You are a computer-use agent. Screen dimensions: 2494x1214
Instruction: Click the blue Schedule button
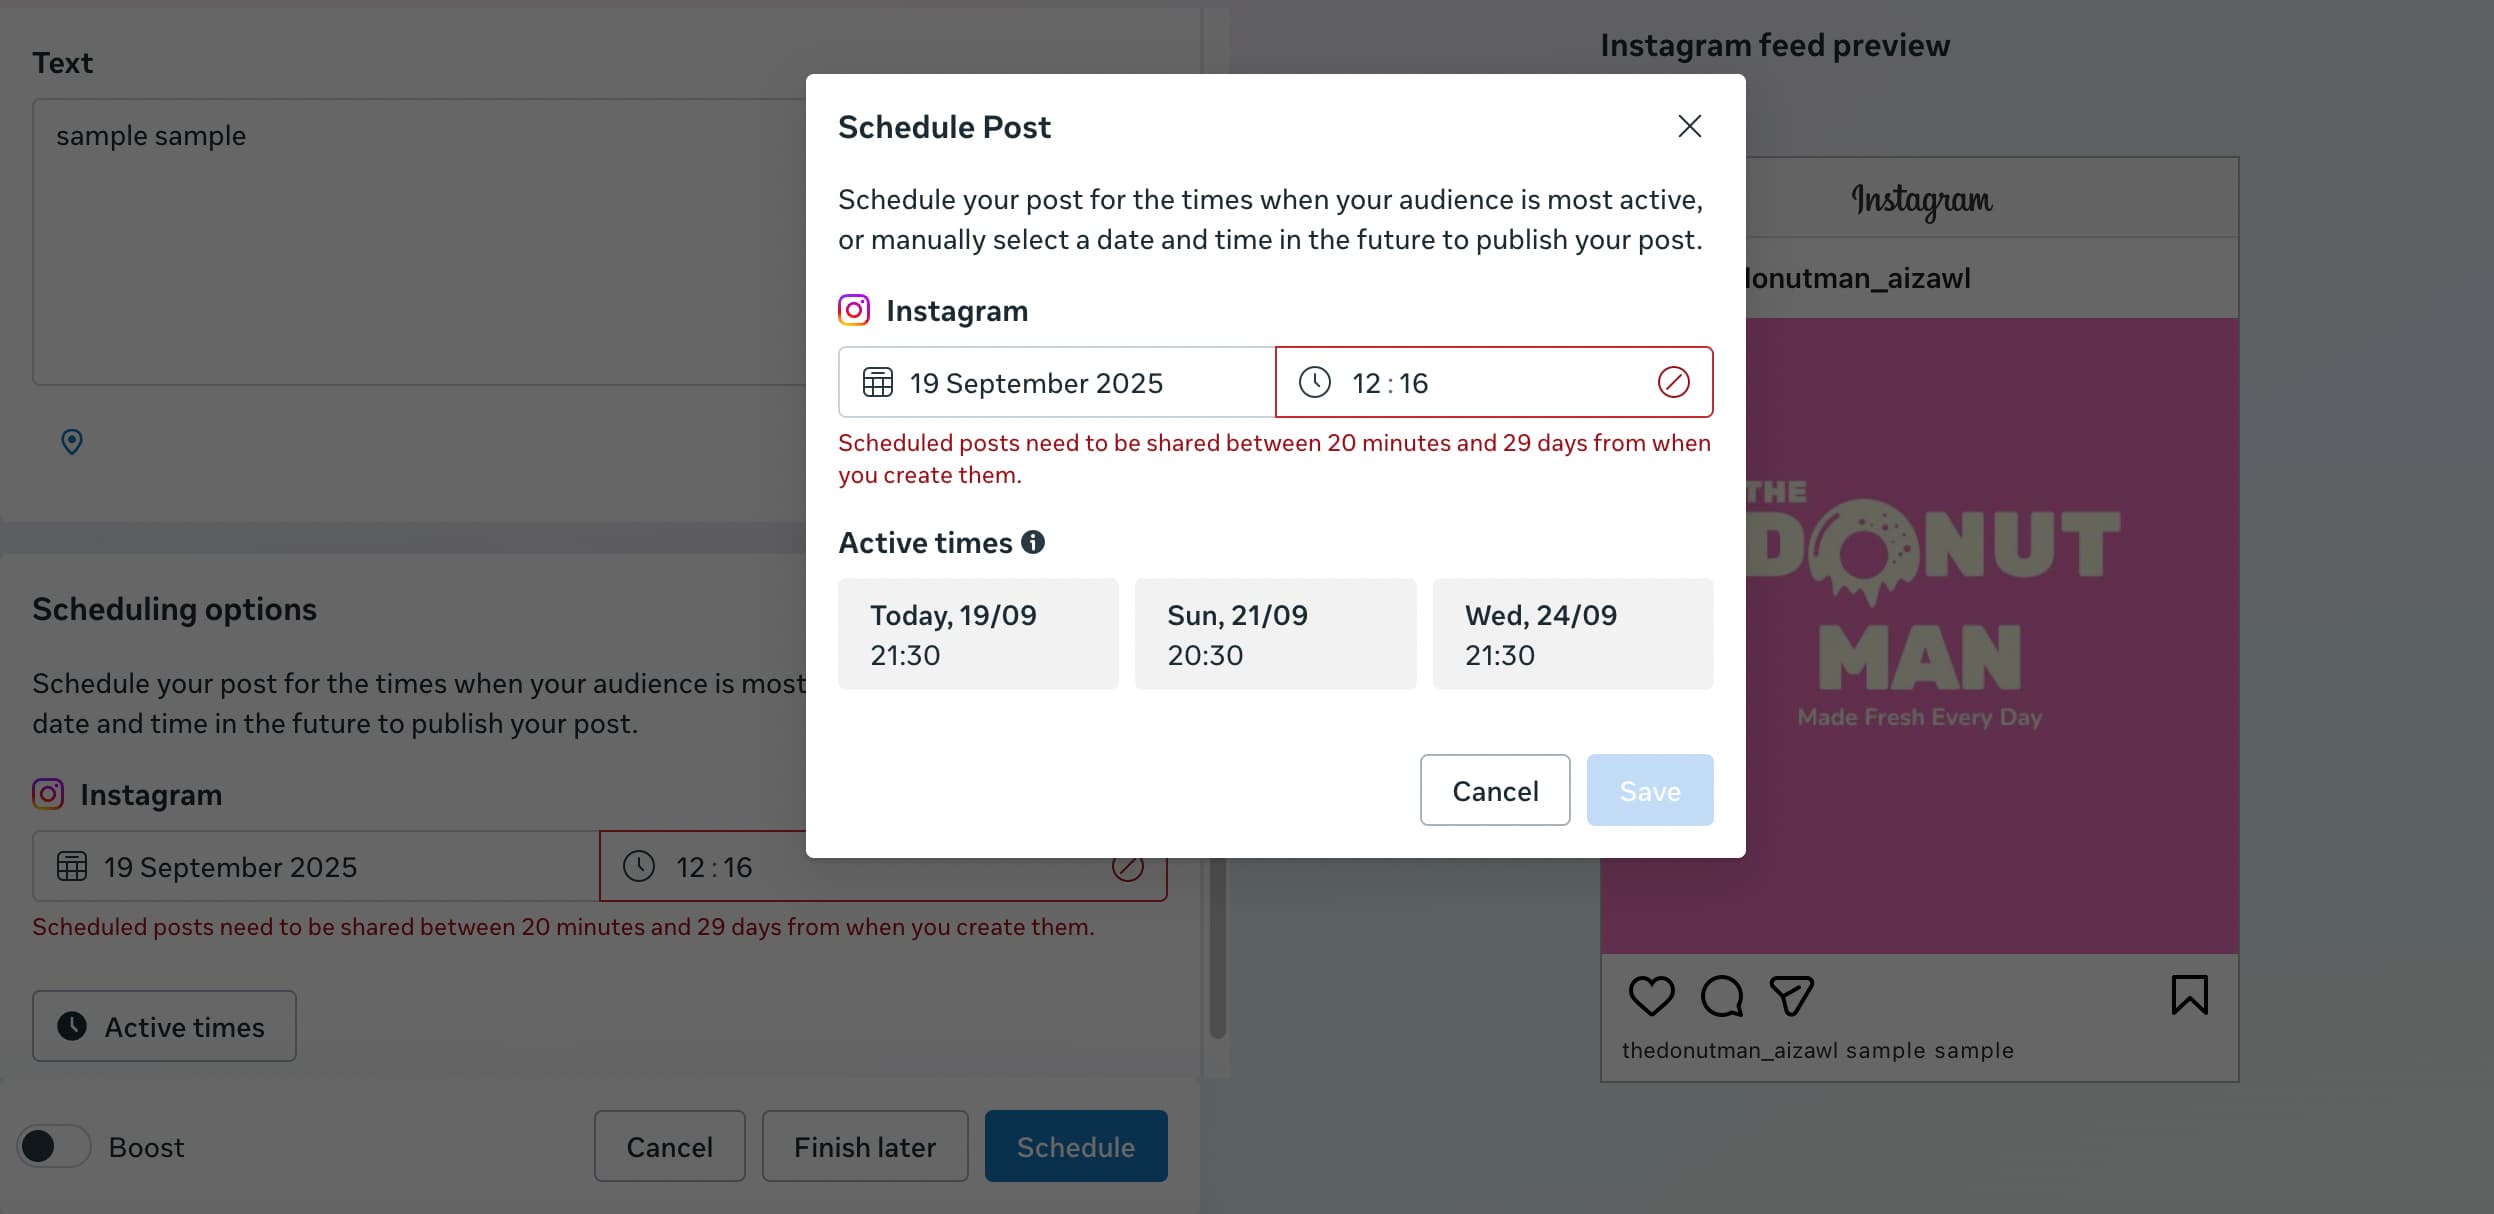[x=1075, y=1147]
